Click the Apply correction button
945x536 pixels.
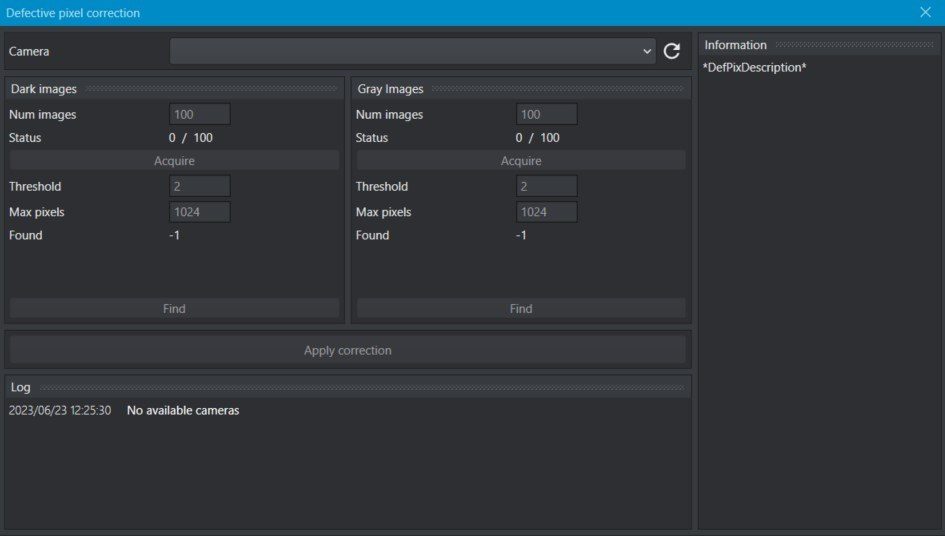point(347,351)
